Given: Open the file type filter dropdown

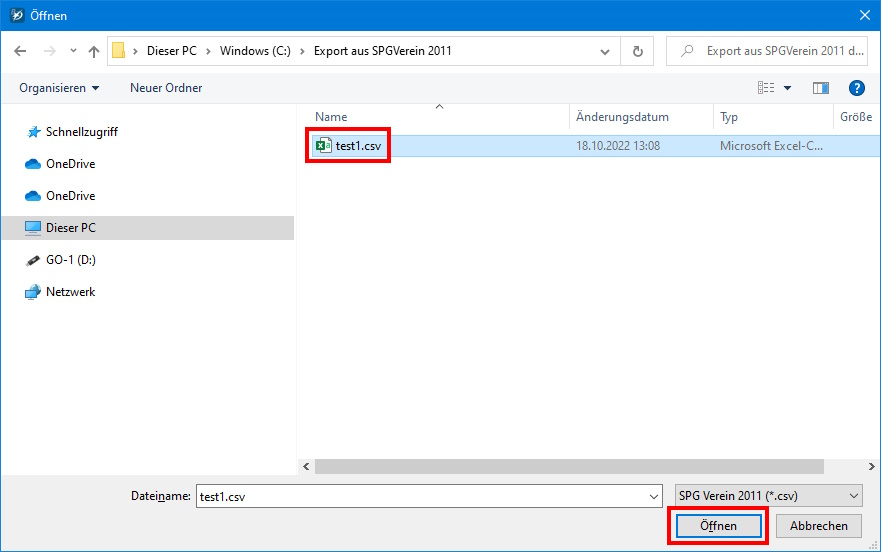Looking at the screenshot, I should click(x=768, y=496).
